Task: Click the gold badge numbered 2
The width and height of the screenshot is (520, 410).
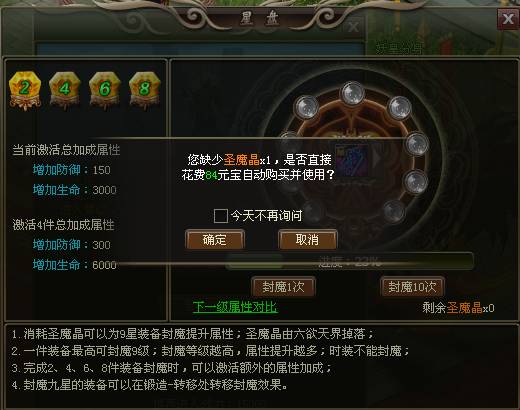Action: click(25, 90)
